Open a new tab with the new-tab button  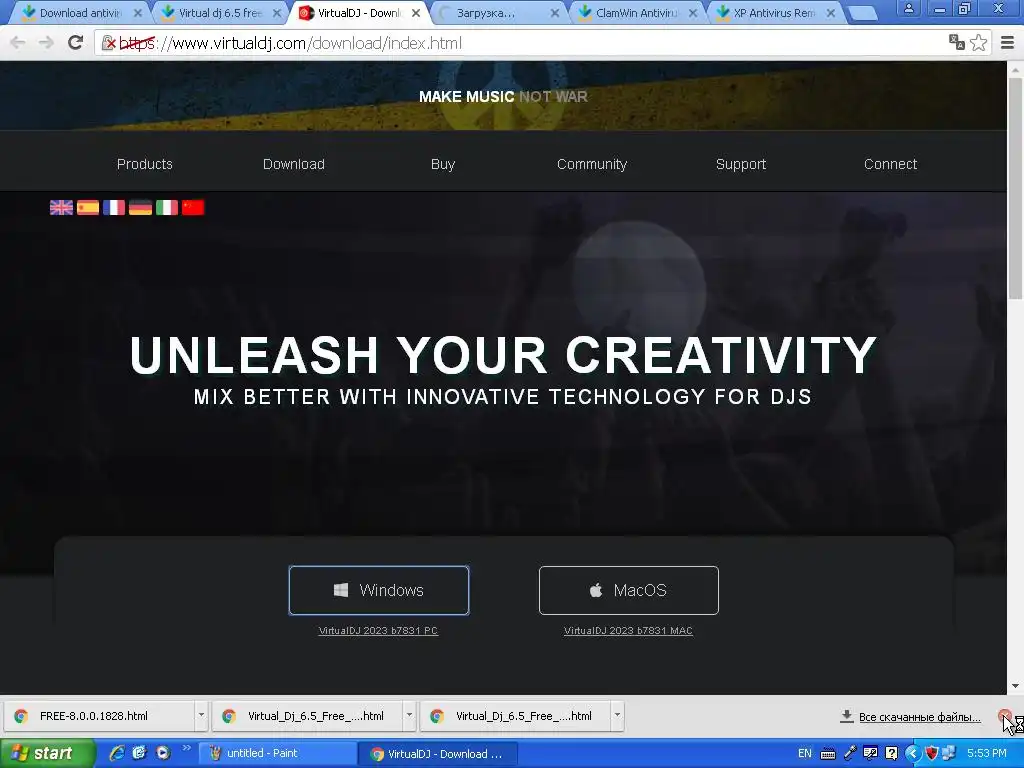[862, 13]
